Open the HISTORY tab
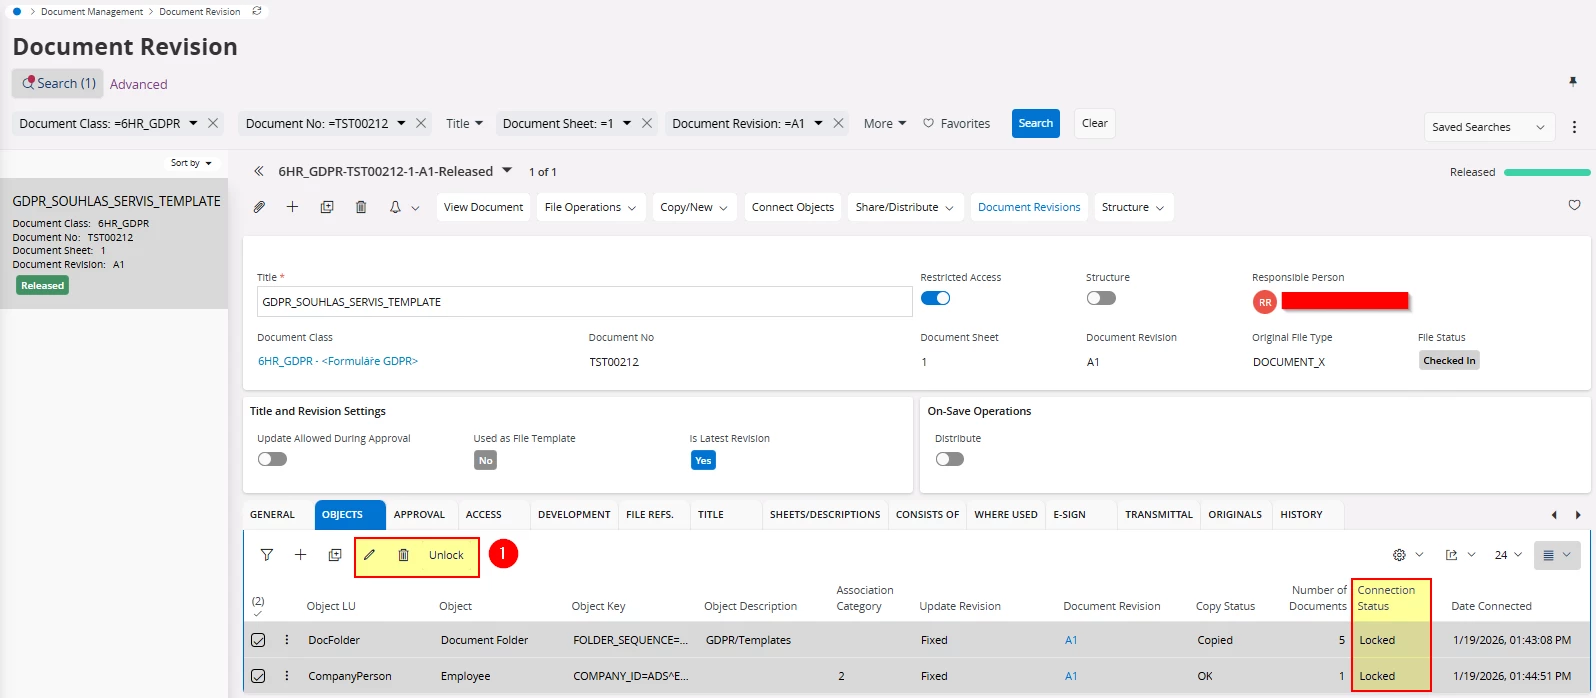Screen dimensions: 1596x698 [x=1301, y=514]
